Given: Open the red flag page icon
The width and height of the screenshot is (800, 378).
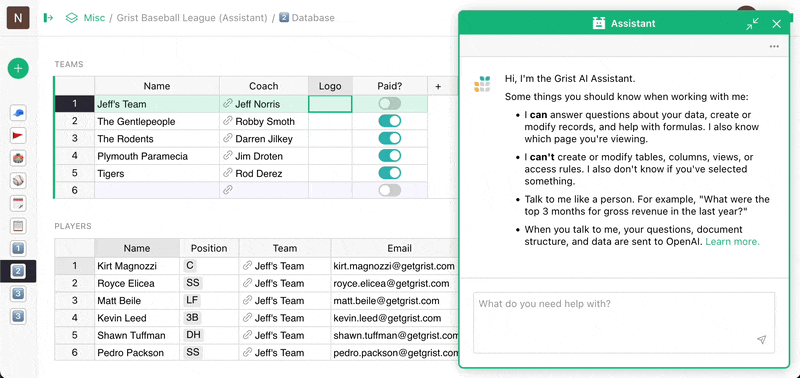Looking at the screenshot, I should coord(18,136).
